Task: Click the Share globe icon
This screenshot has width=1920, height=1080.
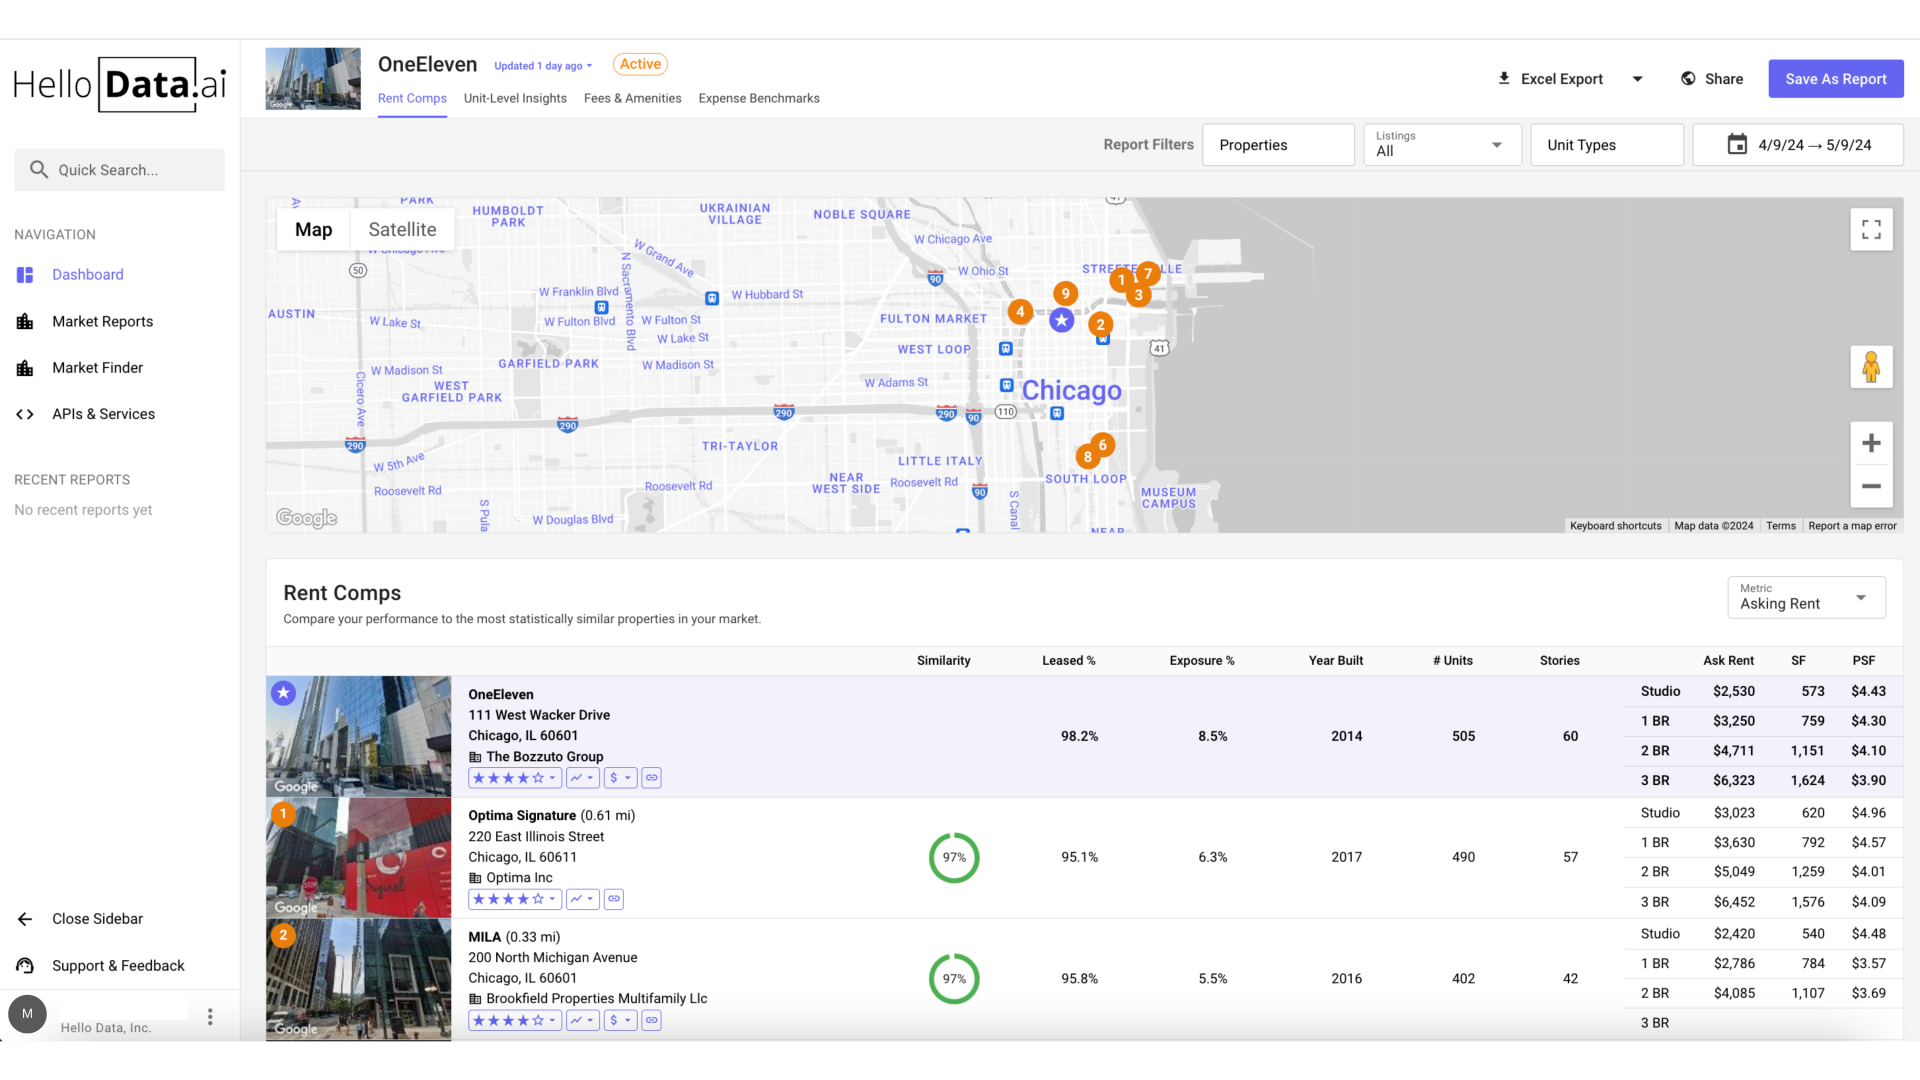Action: point(1688,79)
